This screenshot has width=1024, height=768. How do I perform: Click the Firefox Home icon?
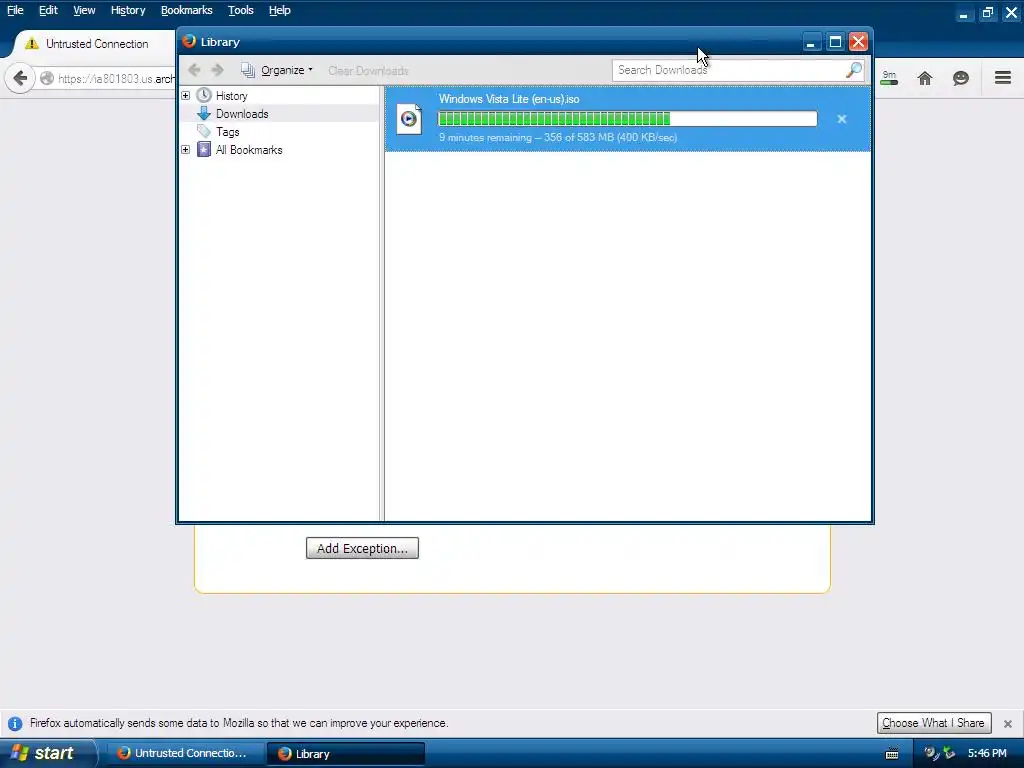(x=925, y=78)
